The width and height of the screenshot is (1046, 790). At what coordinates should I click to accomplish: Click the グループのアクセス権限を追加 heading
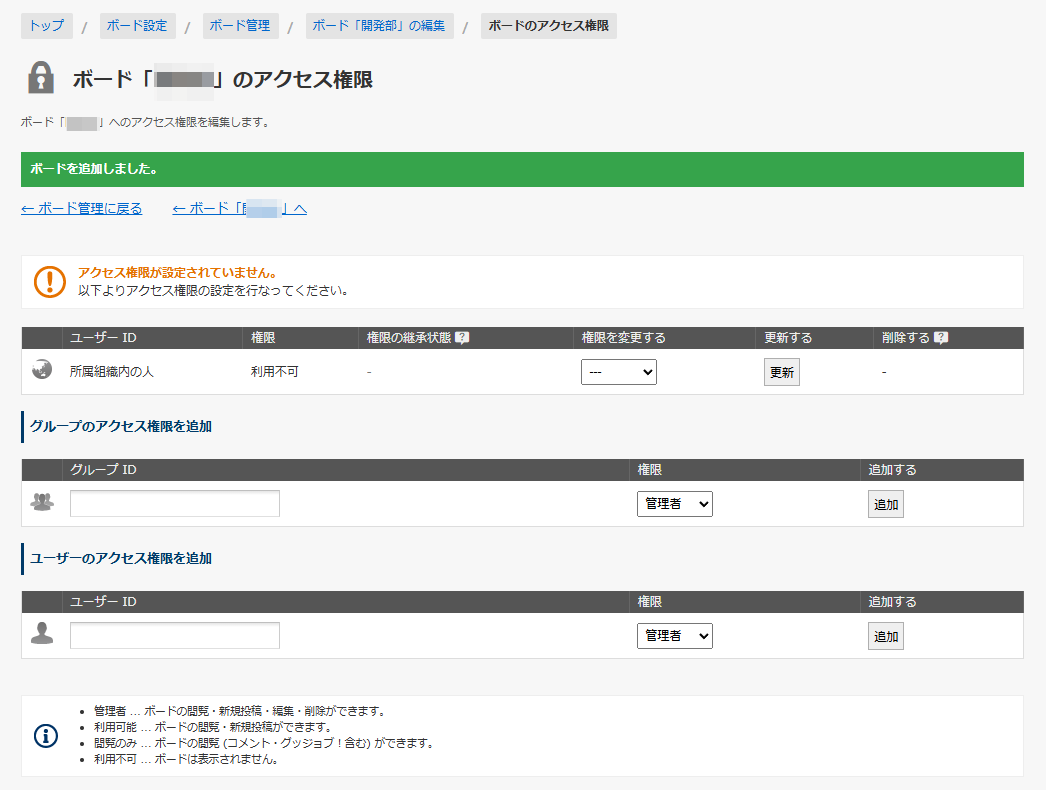tap(121, 426)
